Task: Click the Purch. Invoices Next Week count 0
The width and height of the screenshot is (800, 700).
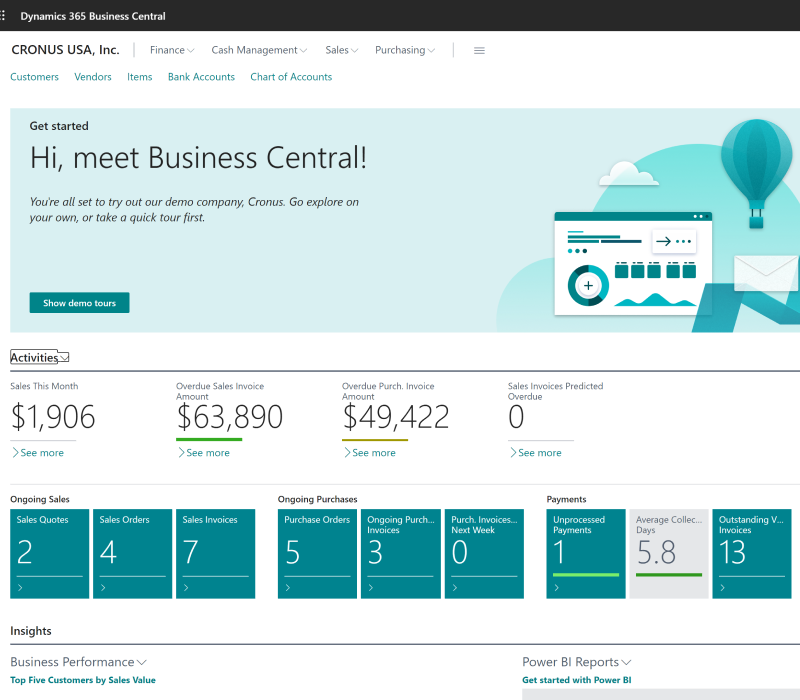Action: (460, 552)
